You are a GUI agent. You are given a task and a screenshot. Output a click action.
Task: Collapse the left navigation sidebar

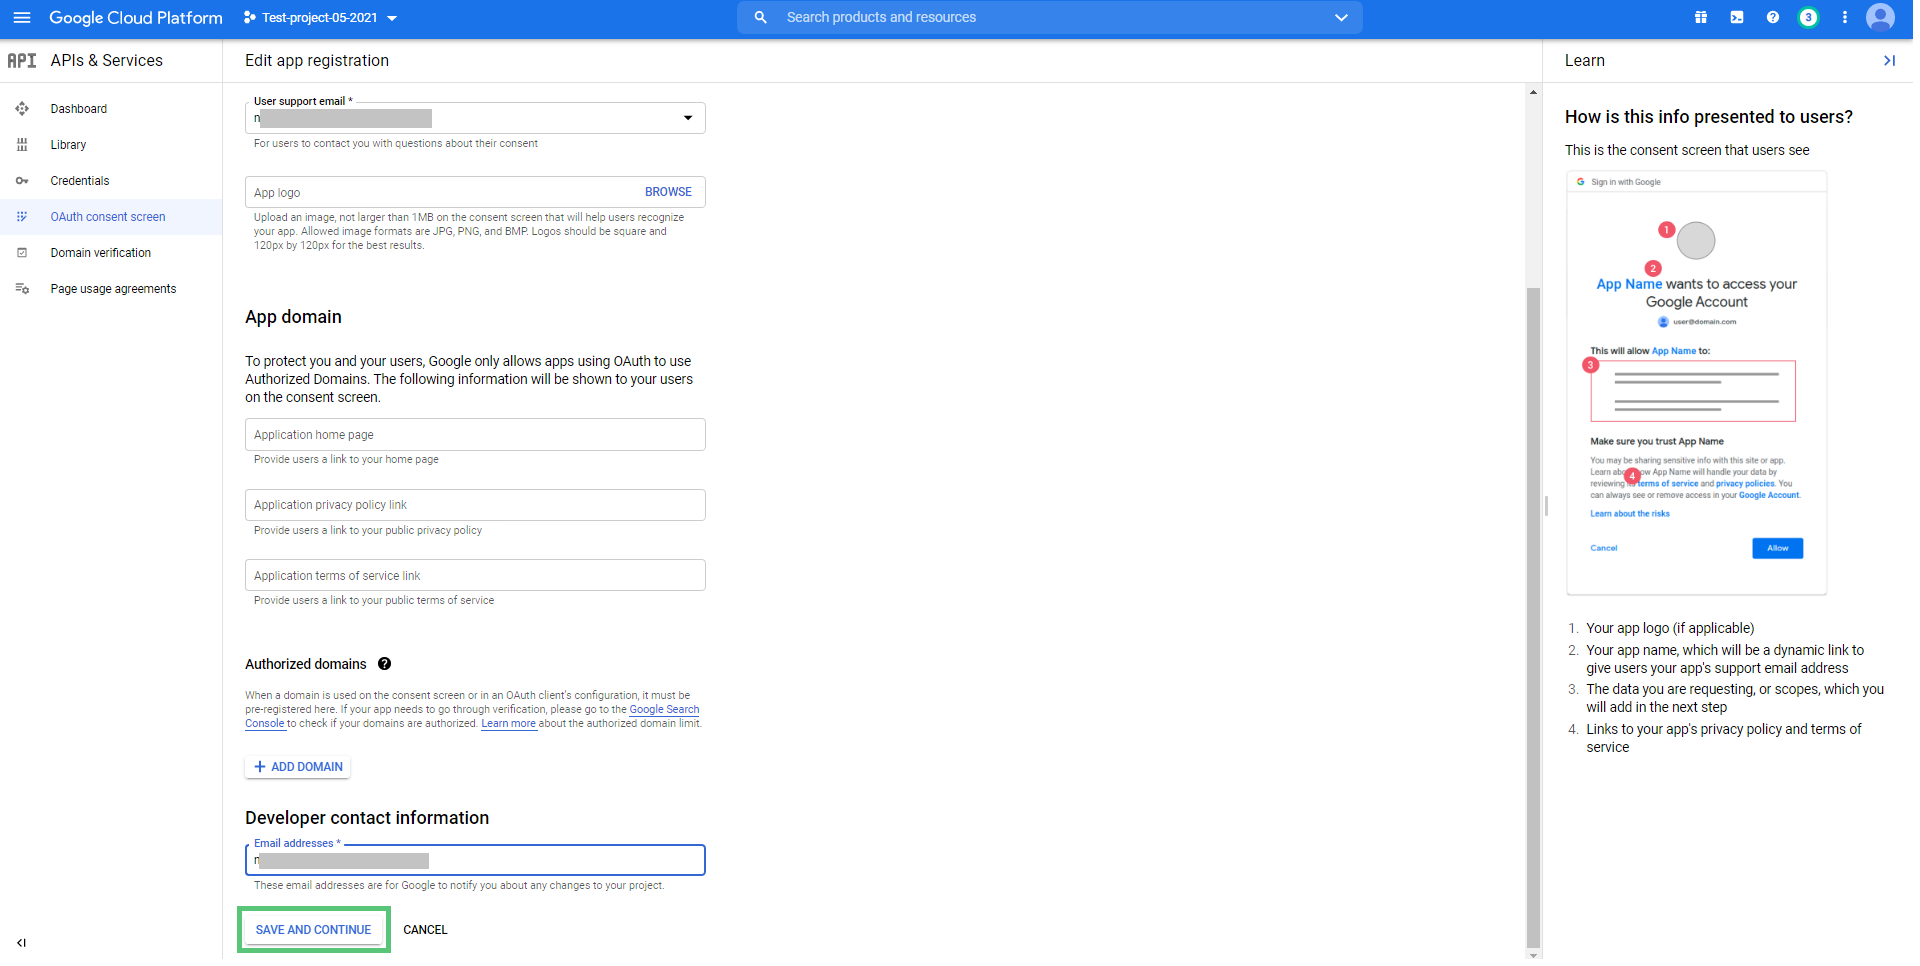22,942
